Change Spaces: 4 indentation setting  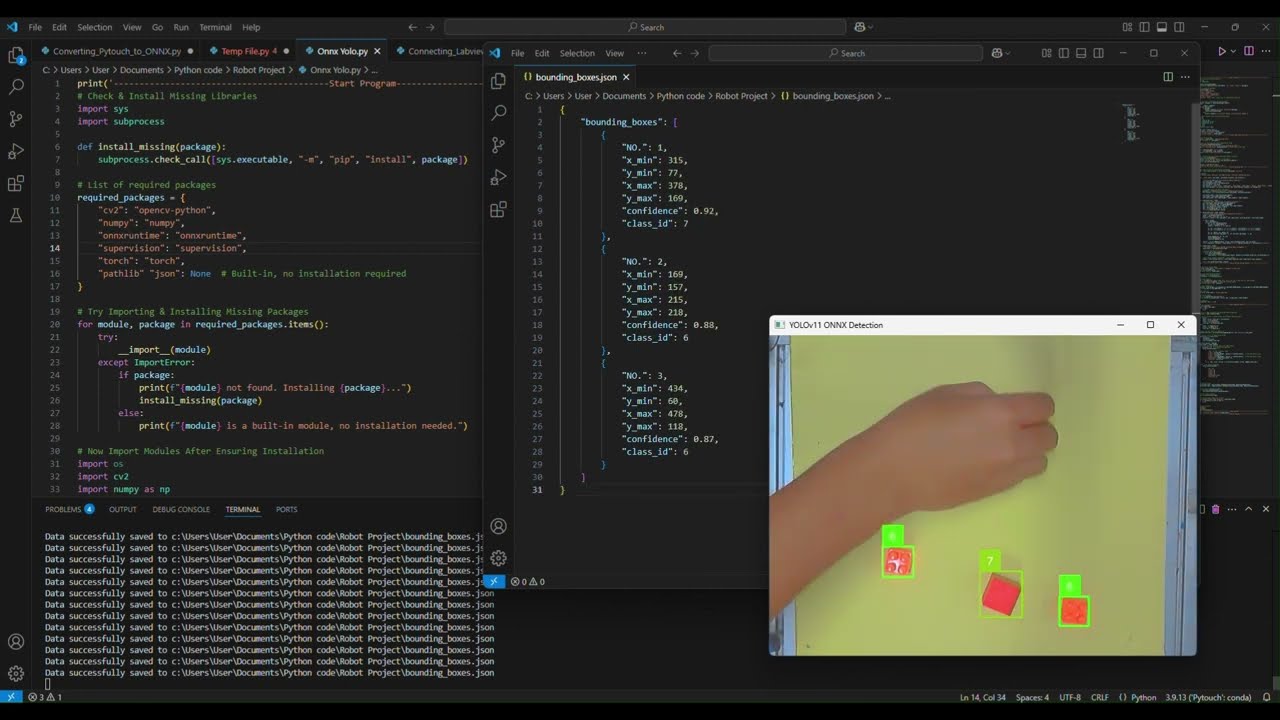[1033, 697]
